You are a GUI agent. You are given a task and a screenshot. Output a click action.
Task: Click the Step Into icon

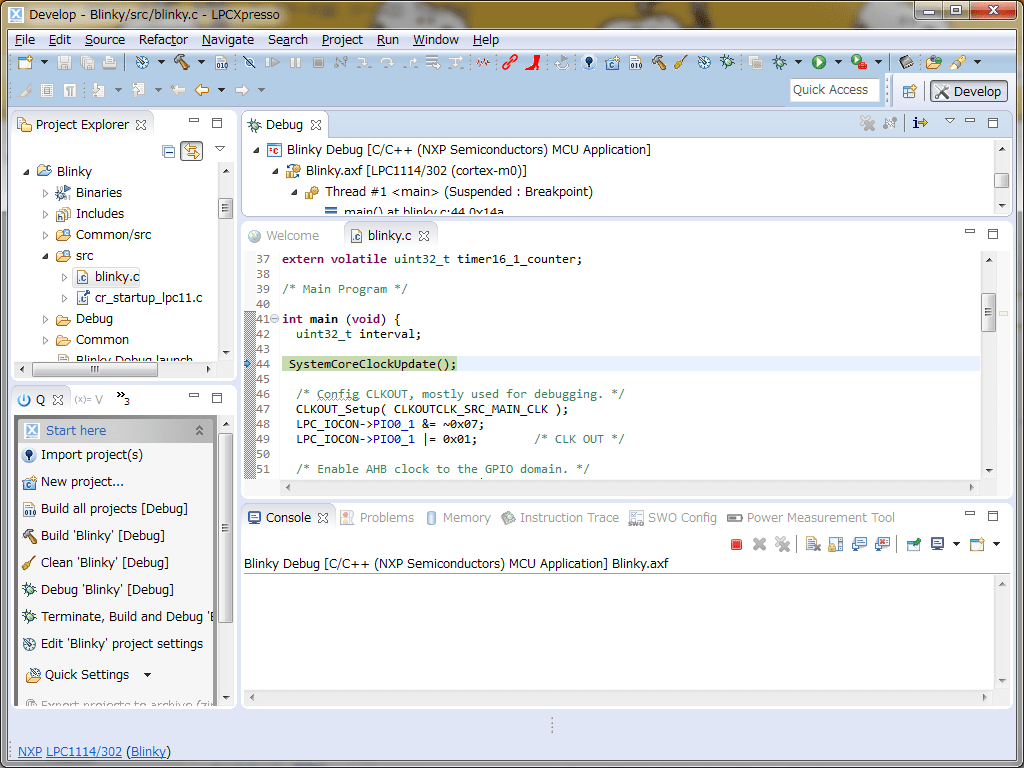(364, 62)
